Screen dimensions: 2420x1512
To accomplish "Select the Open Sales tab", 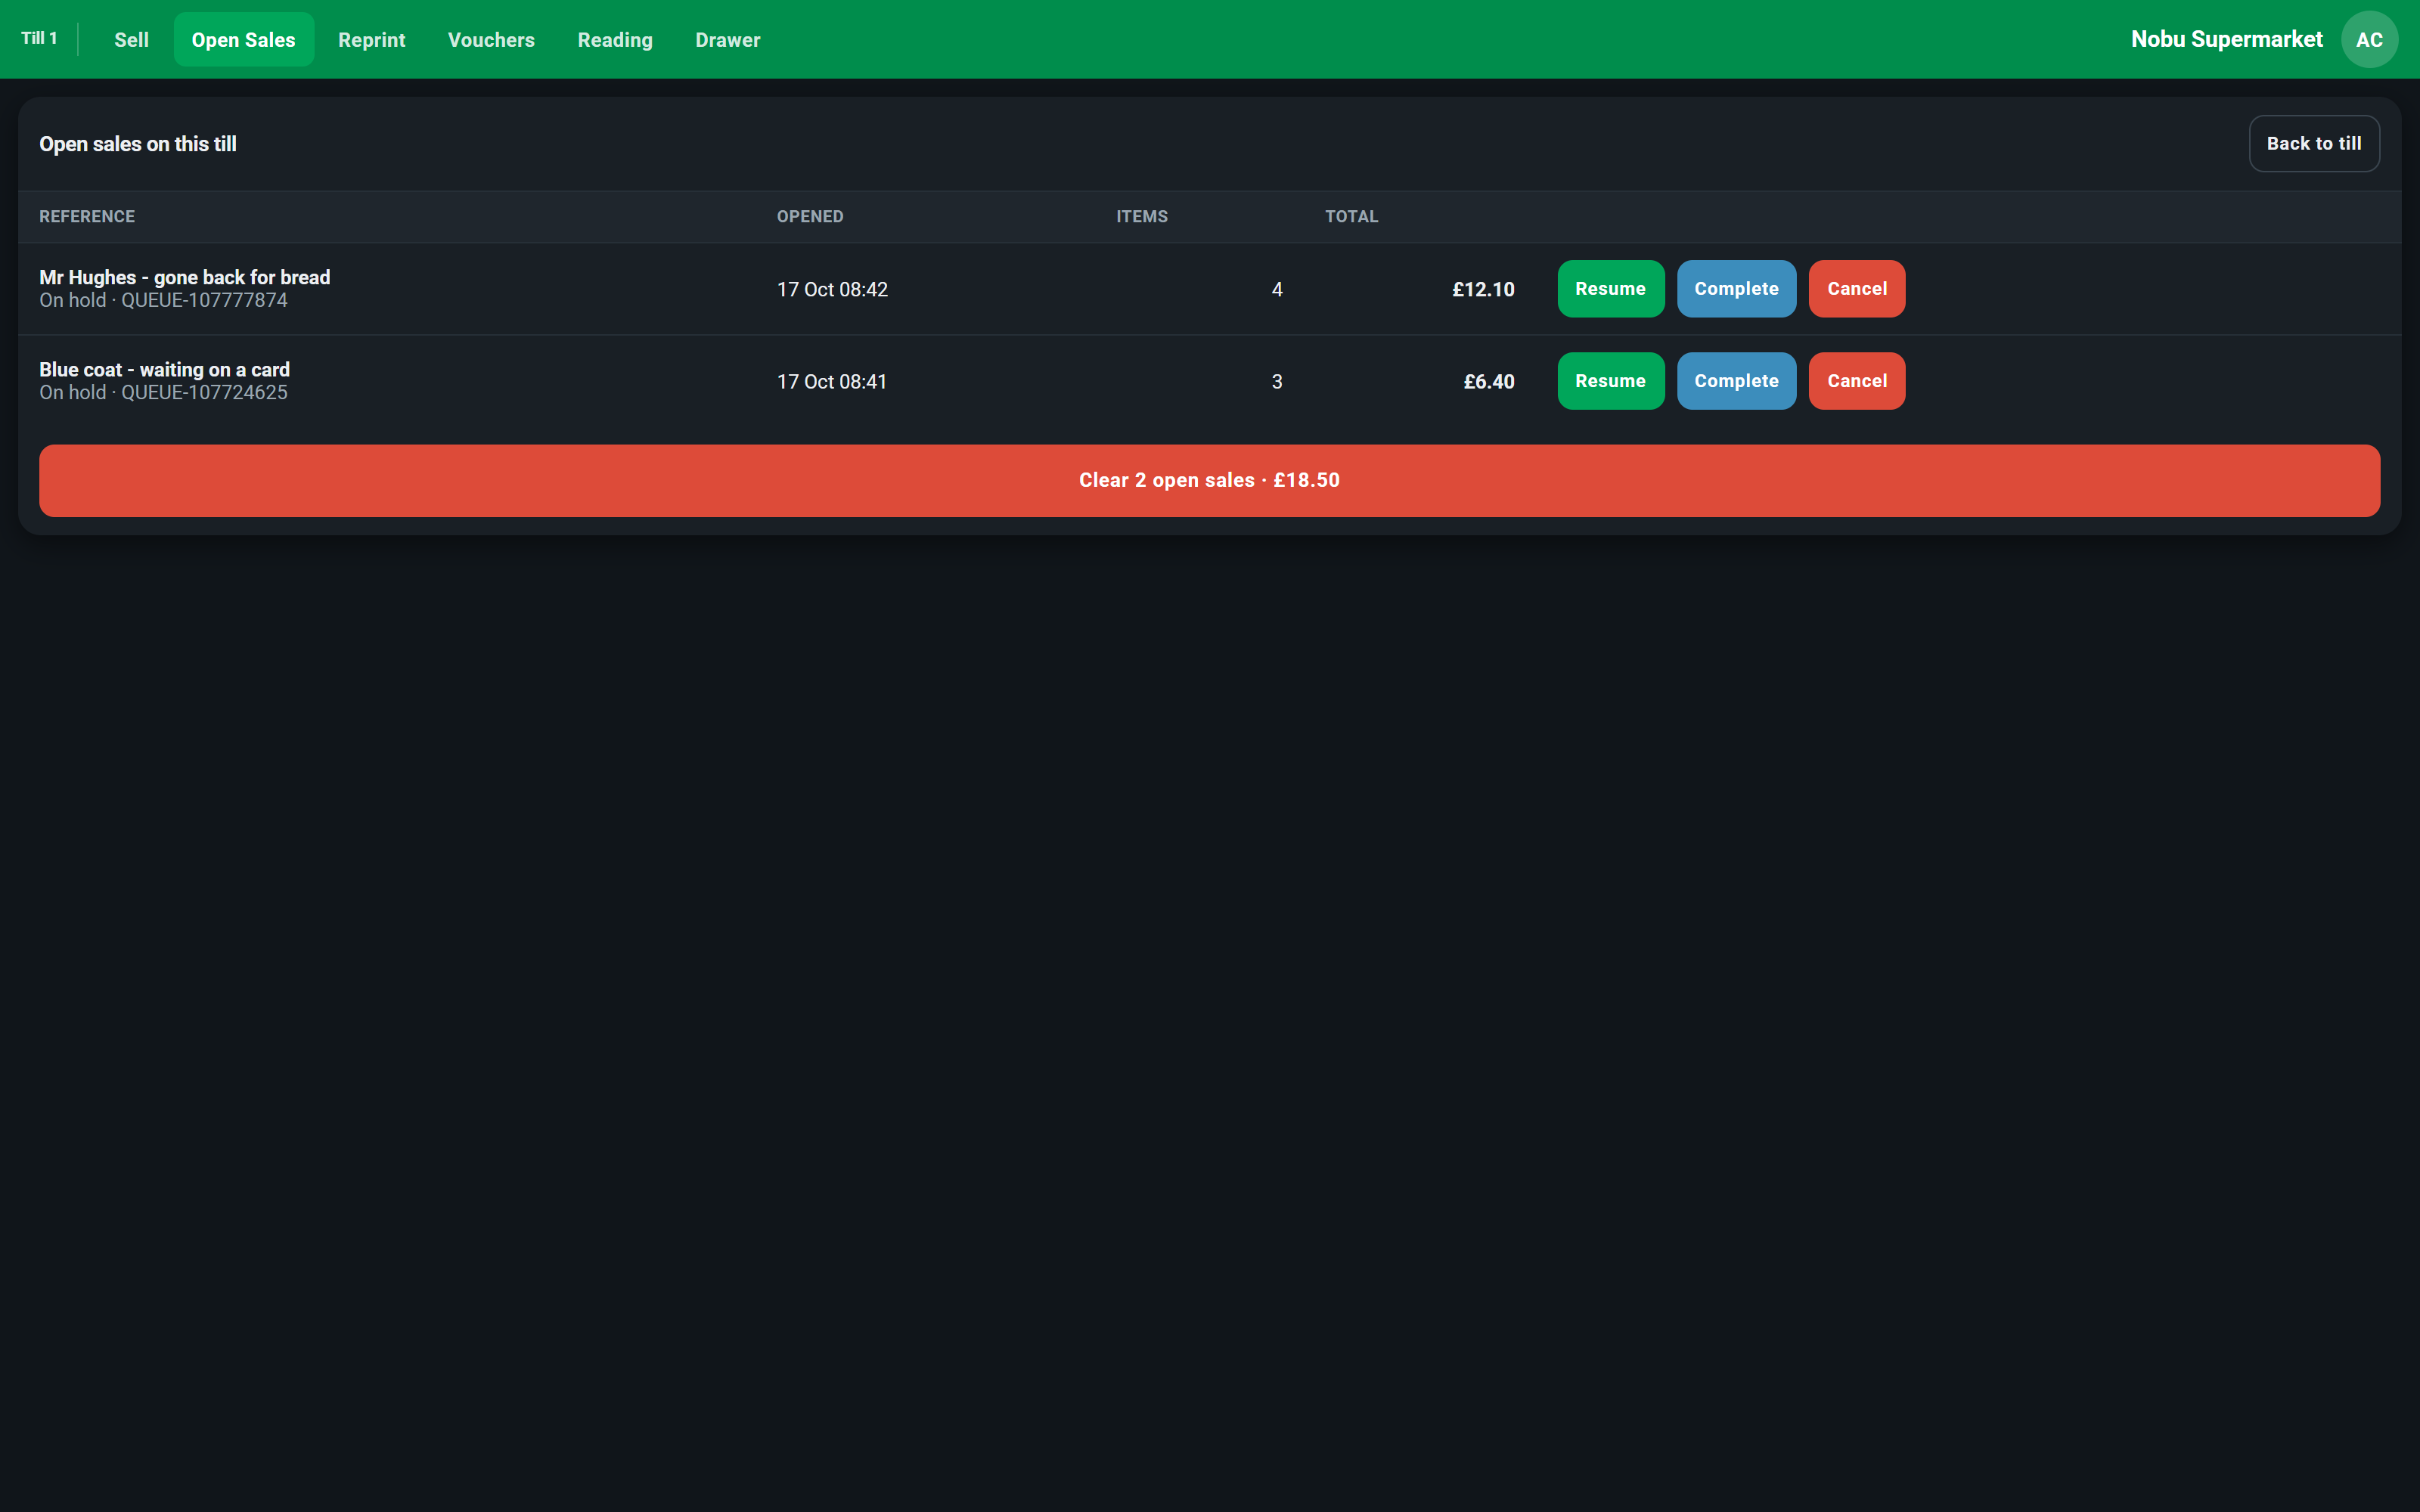I will (243, 40).
